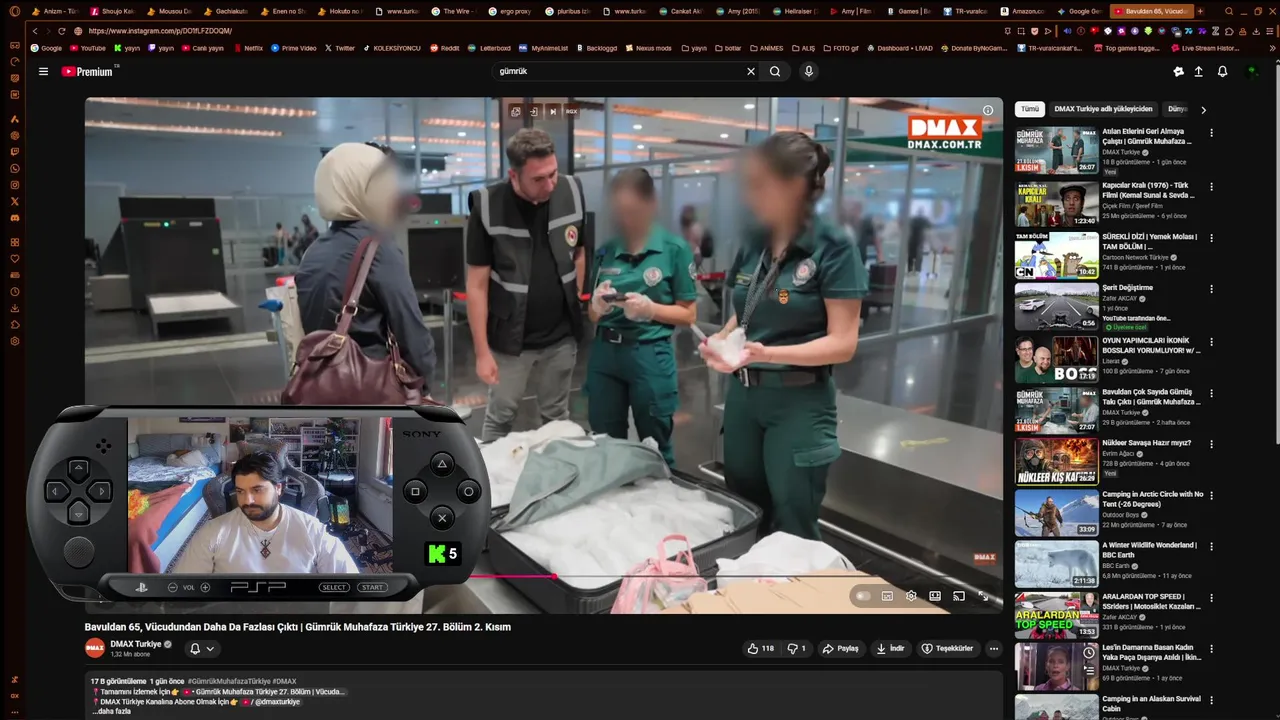Open the YouTube hamburger guide menu
Screen dimensions: 1280x720
click(x=43, y=71)
